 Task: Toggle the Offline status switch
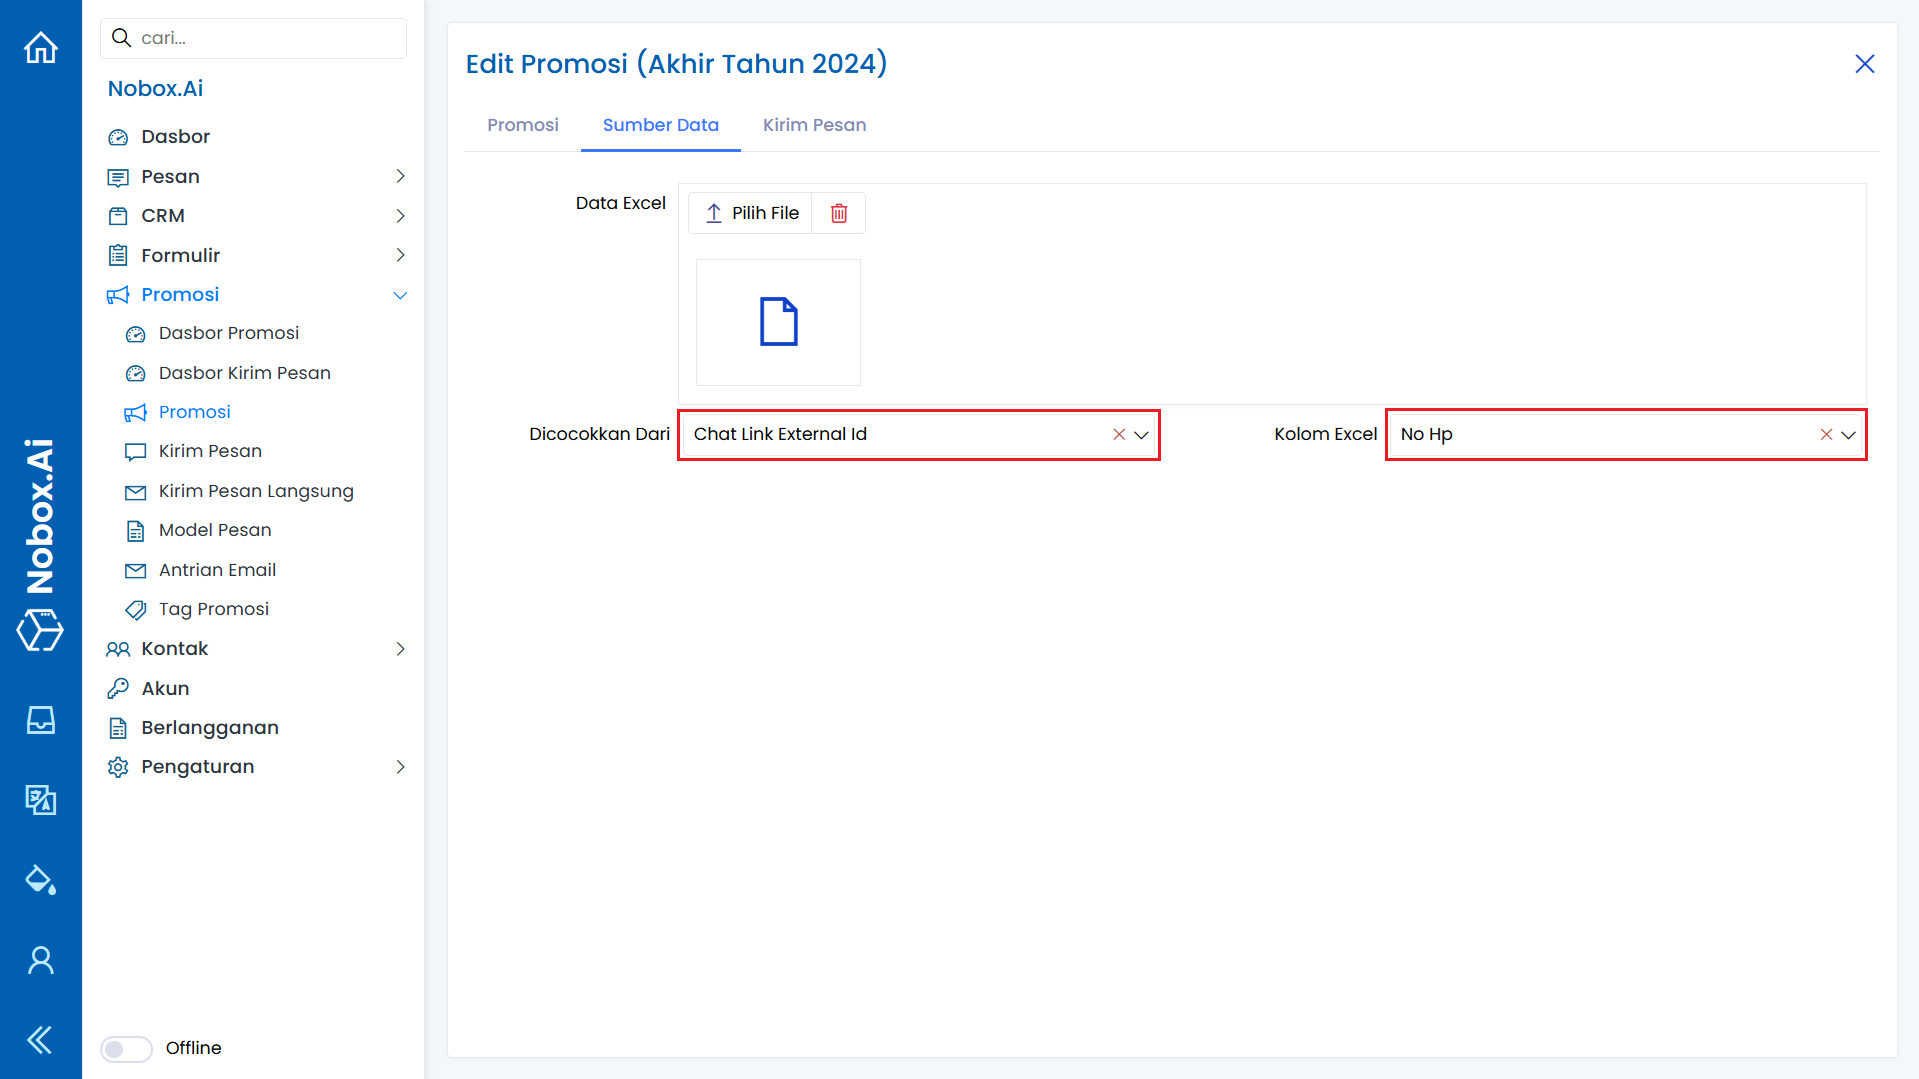click(x=126, y=1048)
